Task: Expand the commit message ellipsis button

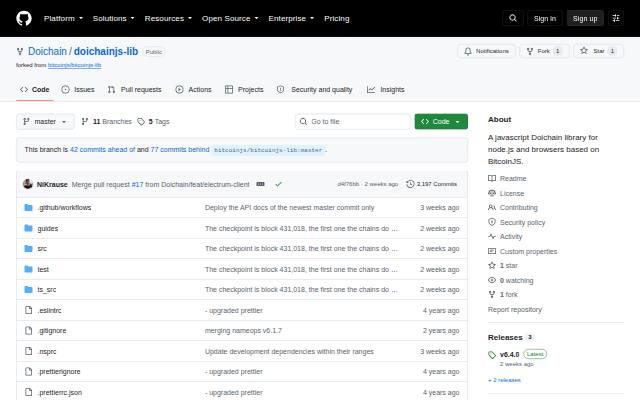Action: [260, 184]
